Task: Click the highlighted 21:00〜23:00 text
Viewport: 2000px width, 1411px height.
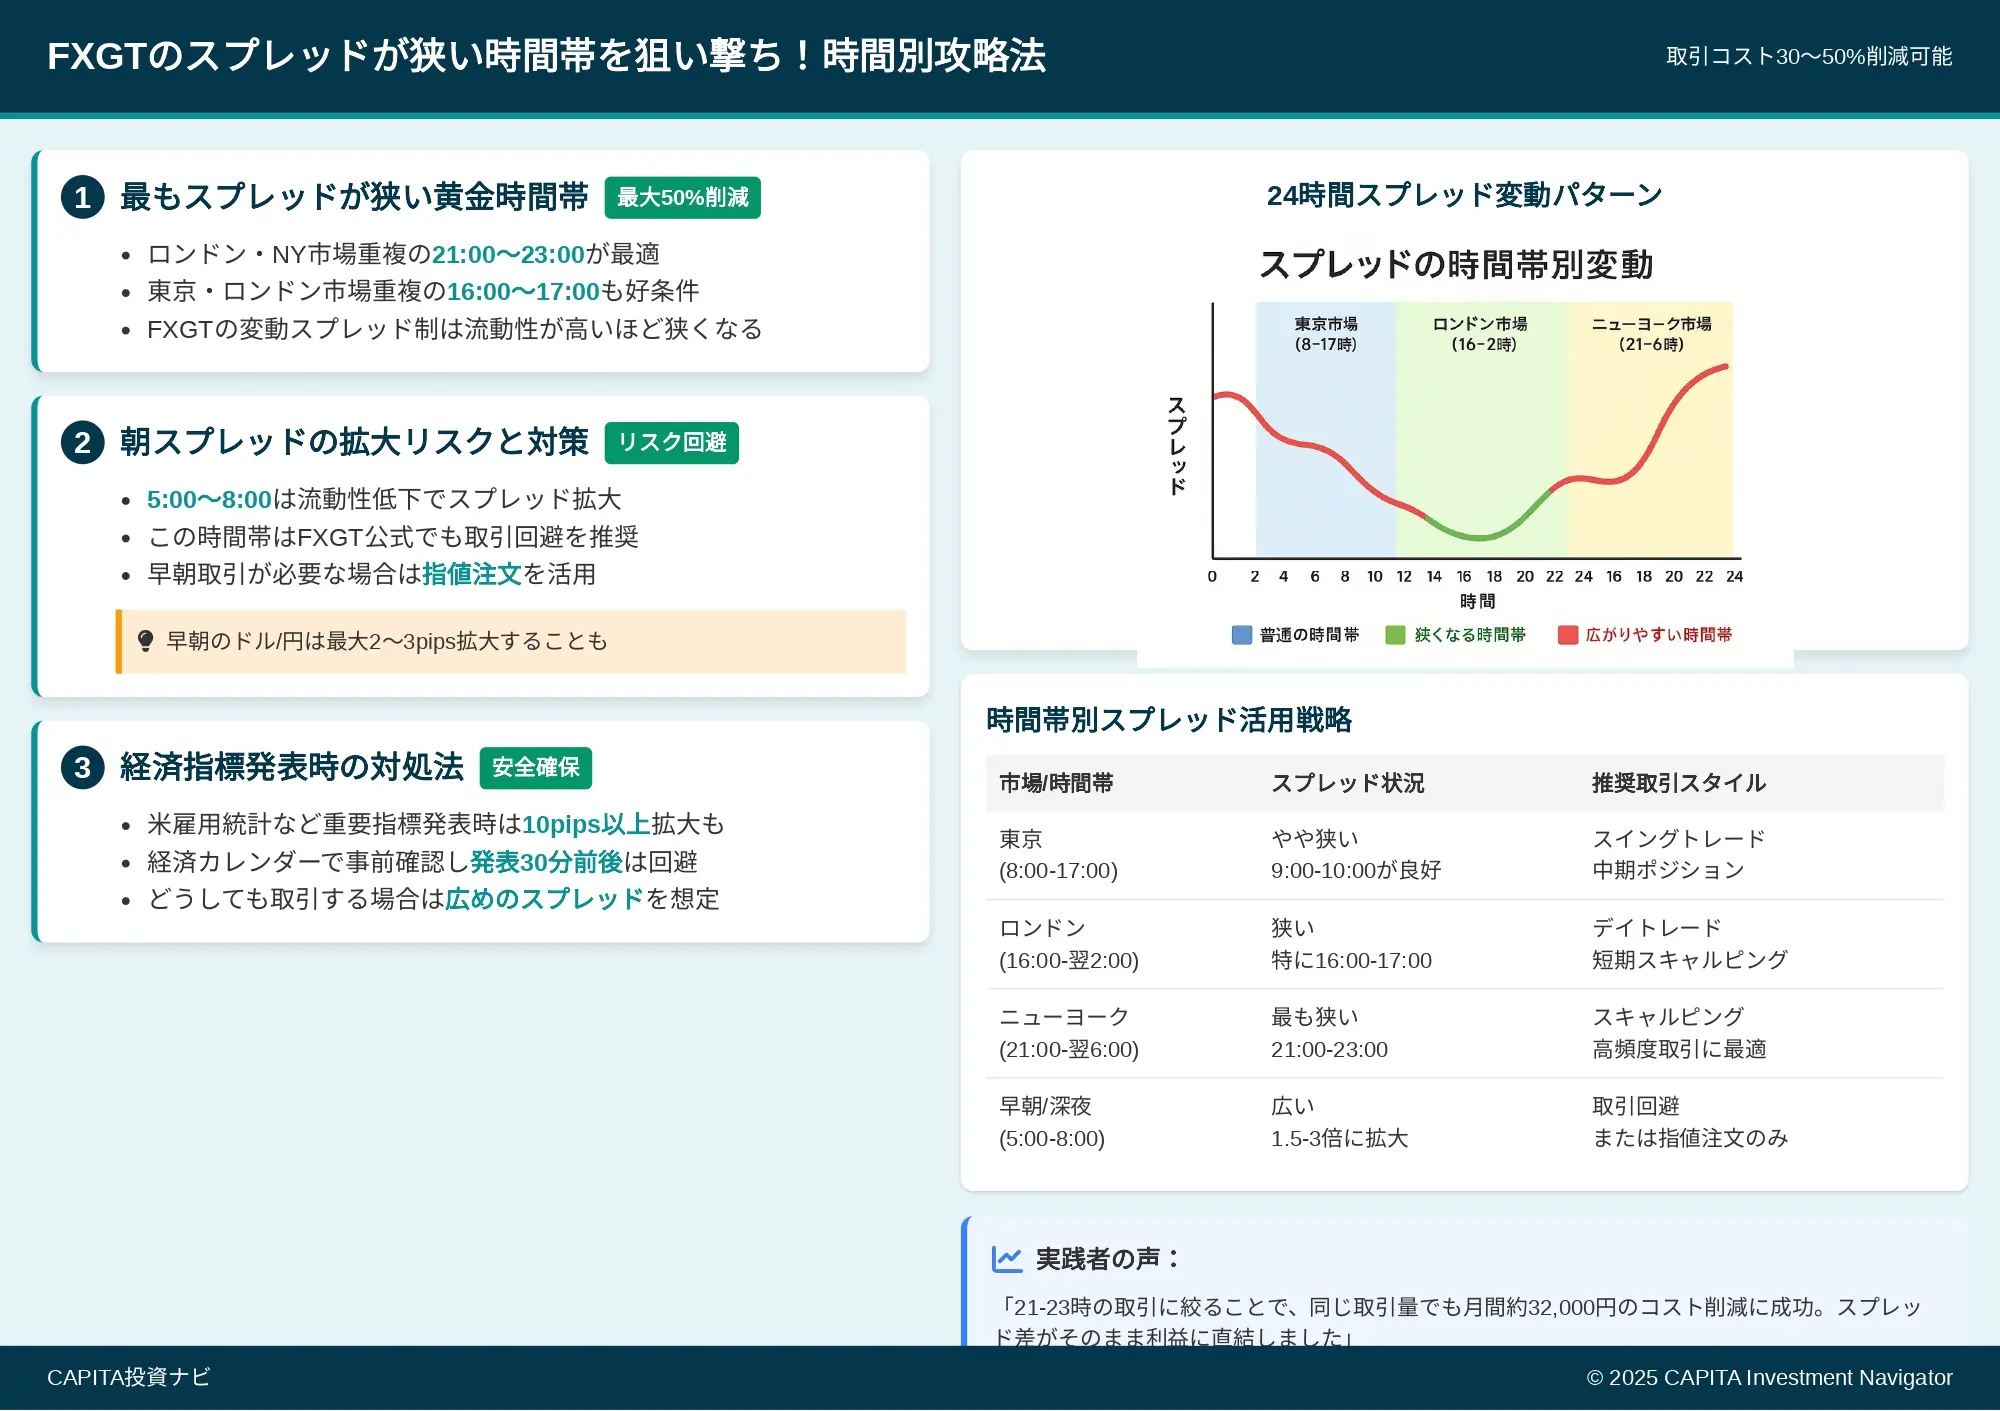Action: click(x=507, y=255)
